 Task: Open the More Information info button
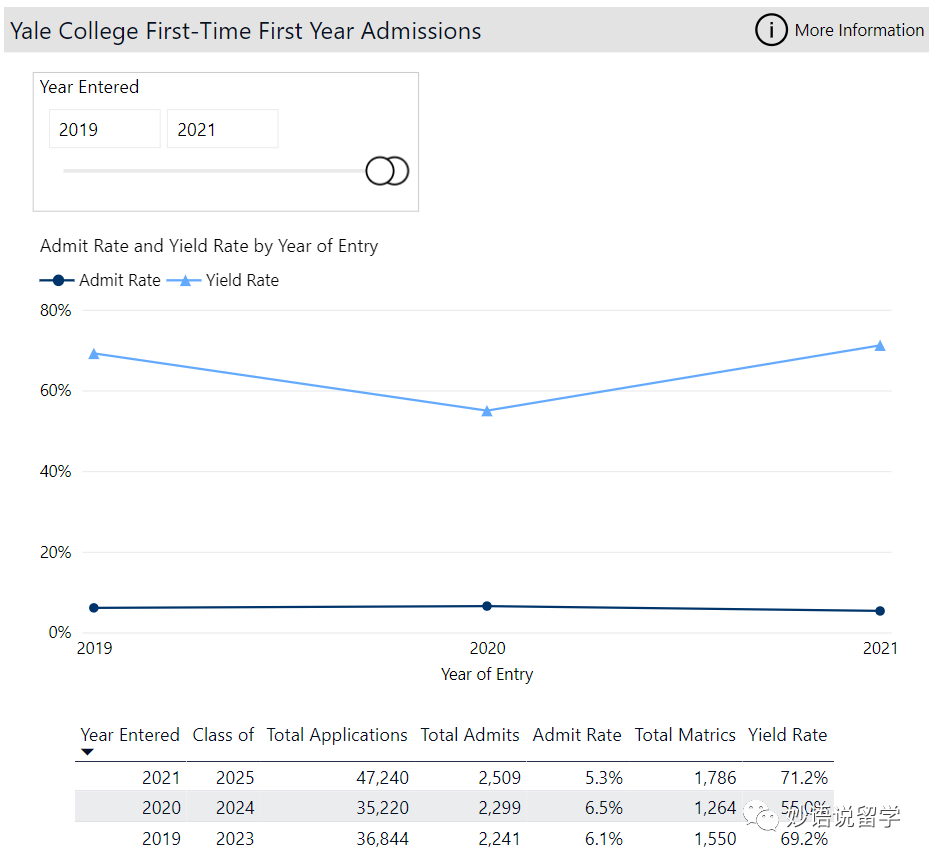click(x=771, y=30)
